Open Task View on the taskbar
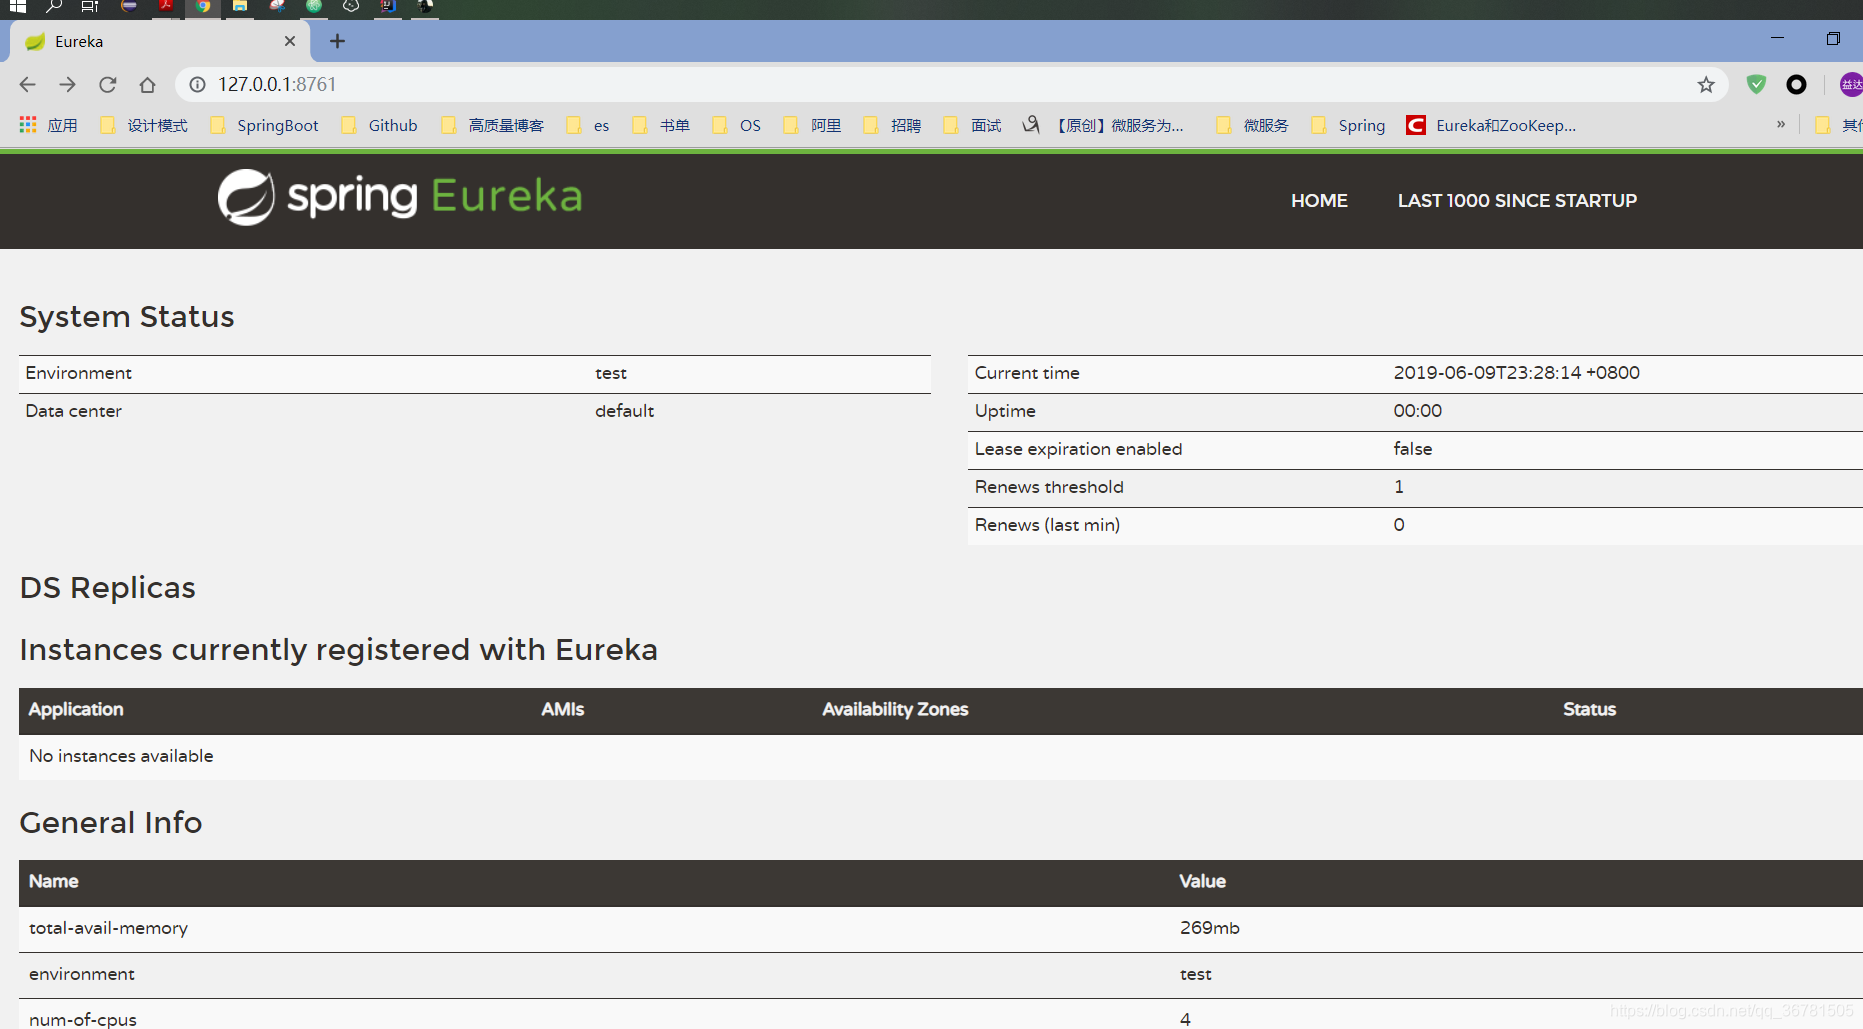The width and height of the screenshot is (1863, 1029). pyautogui.click(x=90, y=6)
